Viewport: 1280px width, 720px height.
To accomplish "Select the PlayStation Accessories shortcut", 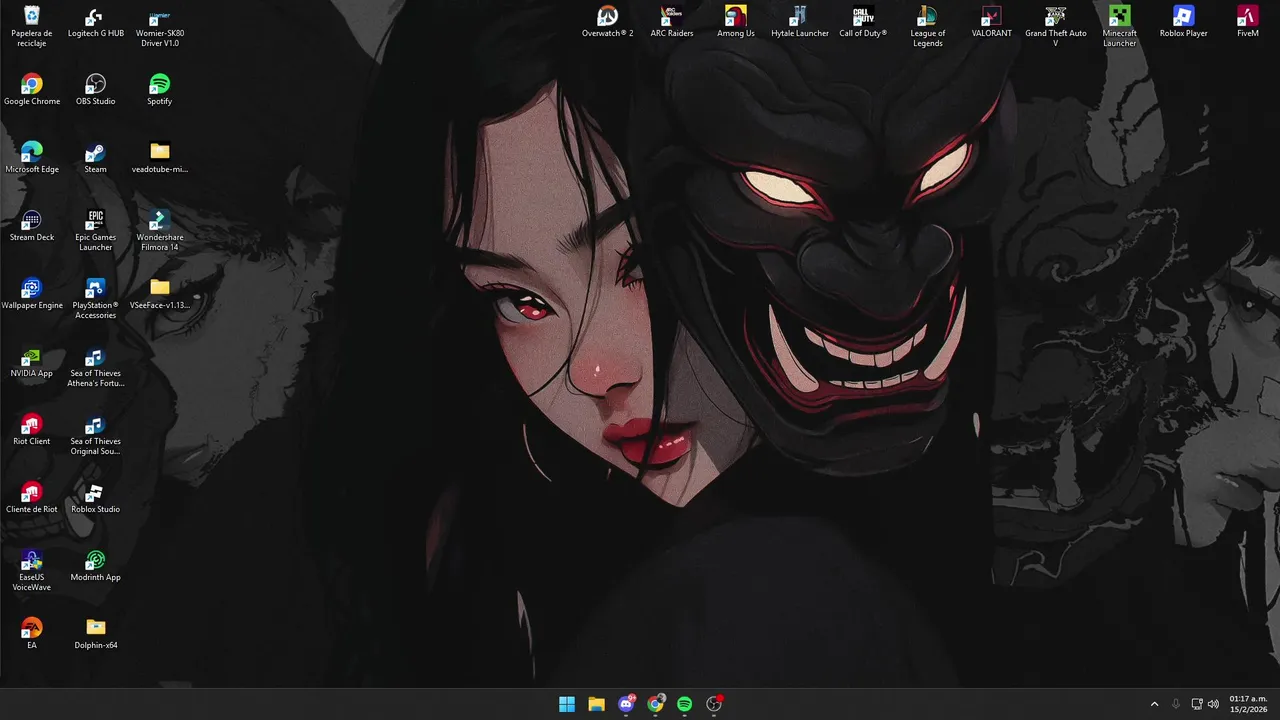I will tap(96, 298).
